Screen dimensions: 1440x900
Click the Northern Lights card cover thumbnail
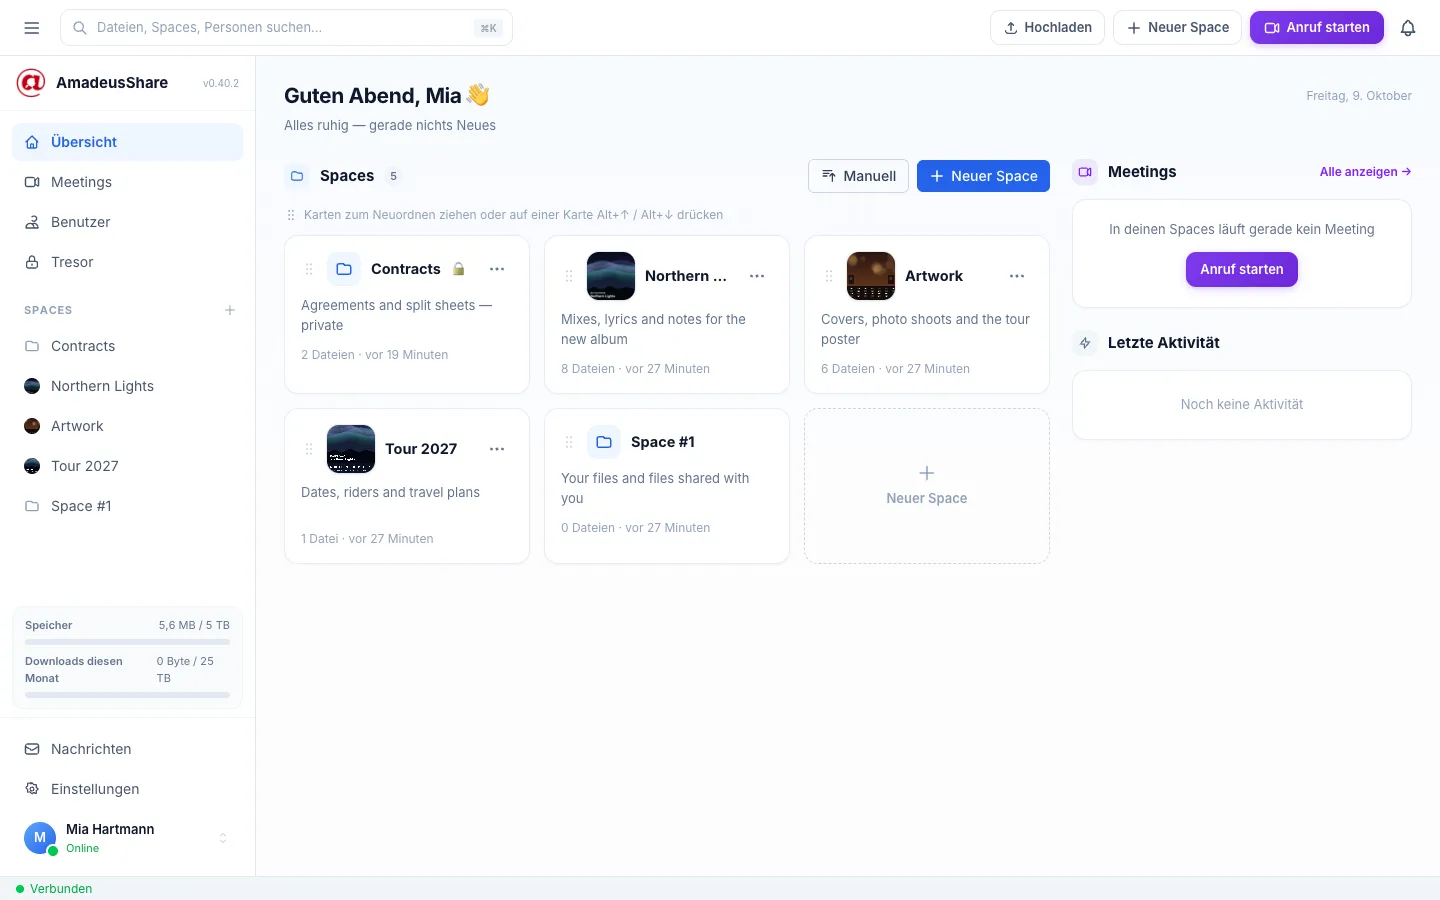[x=611, y=276]
